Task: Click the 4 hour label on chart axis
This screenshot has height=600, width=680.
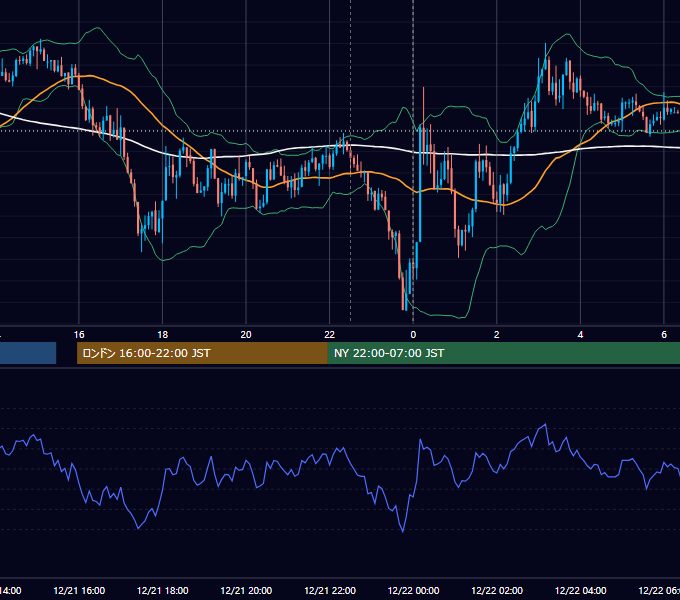Action: click(580, 335)
